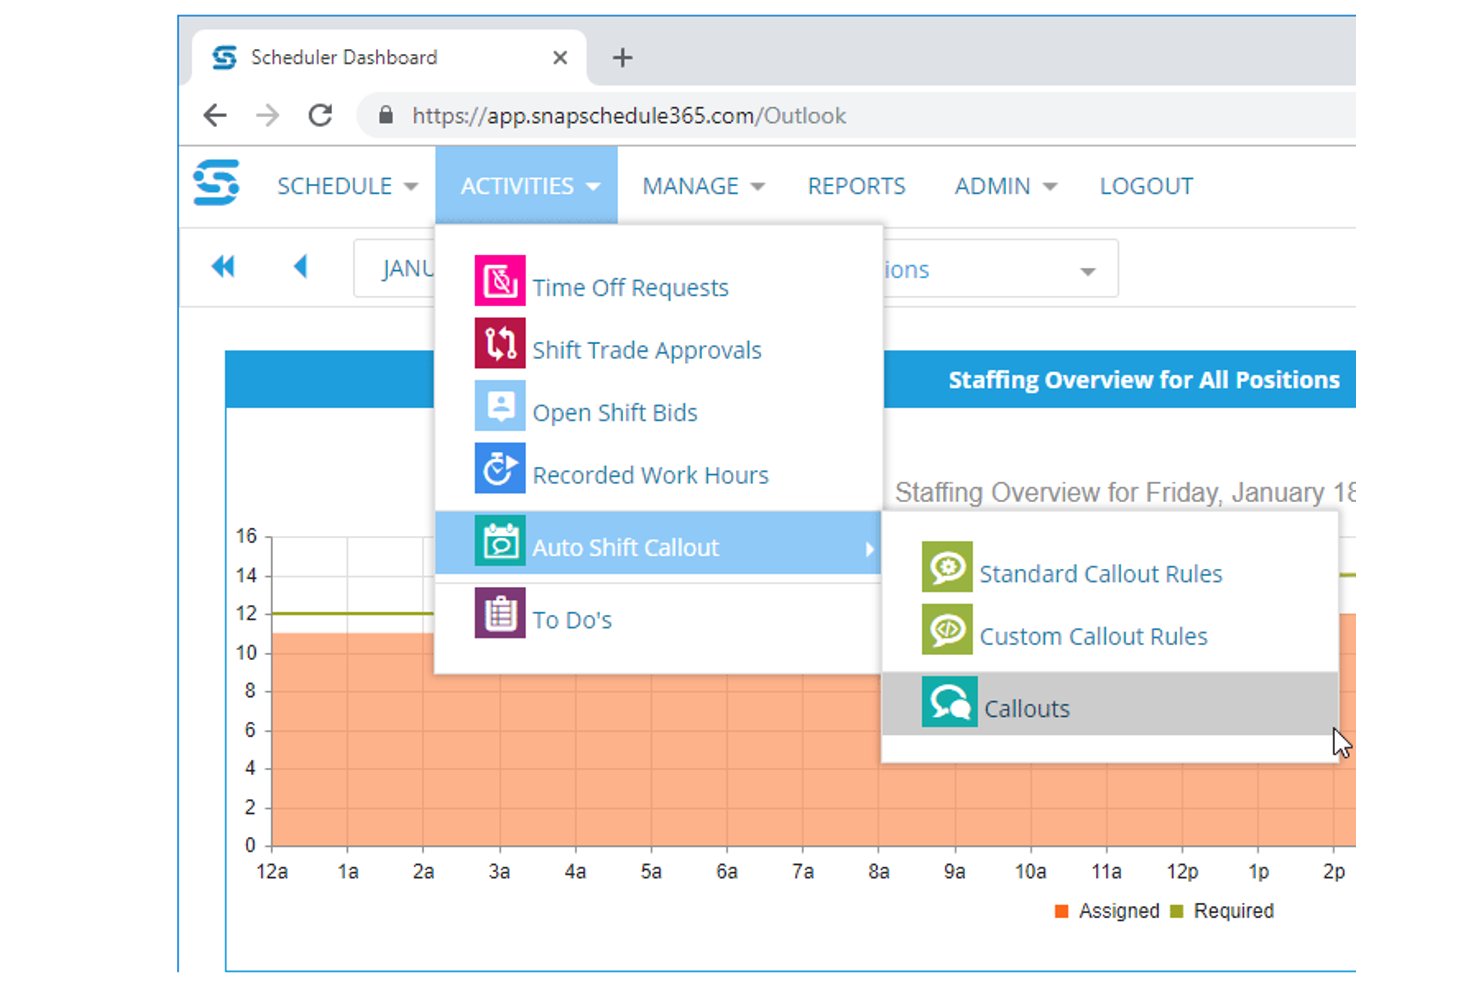The image size is (1480, 987).
Task: Select Time Off Requests menu entry
Action: click(630, 288)
